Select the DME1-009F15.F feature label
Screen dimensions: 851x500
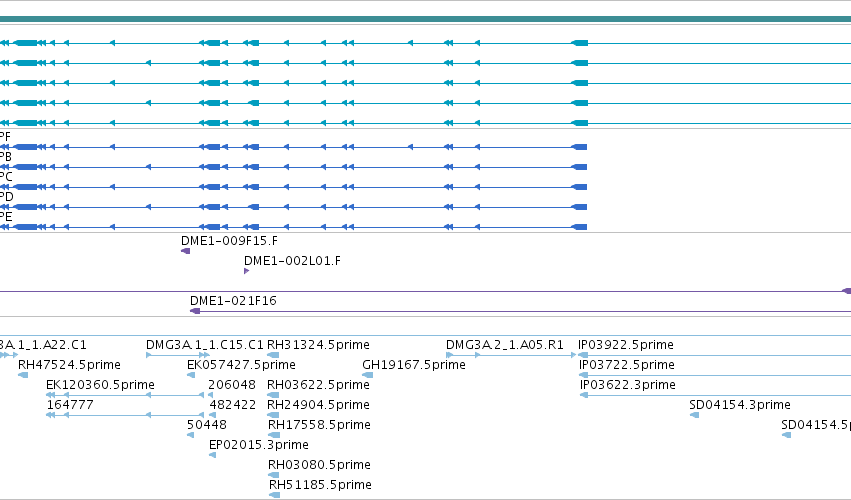click(229, 240)
